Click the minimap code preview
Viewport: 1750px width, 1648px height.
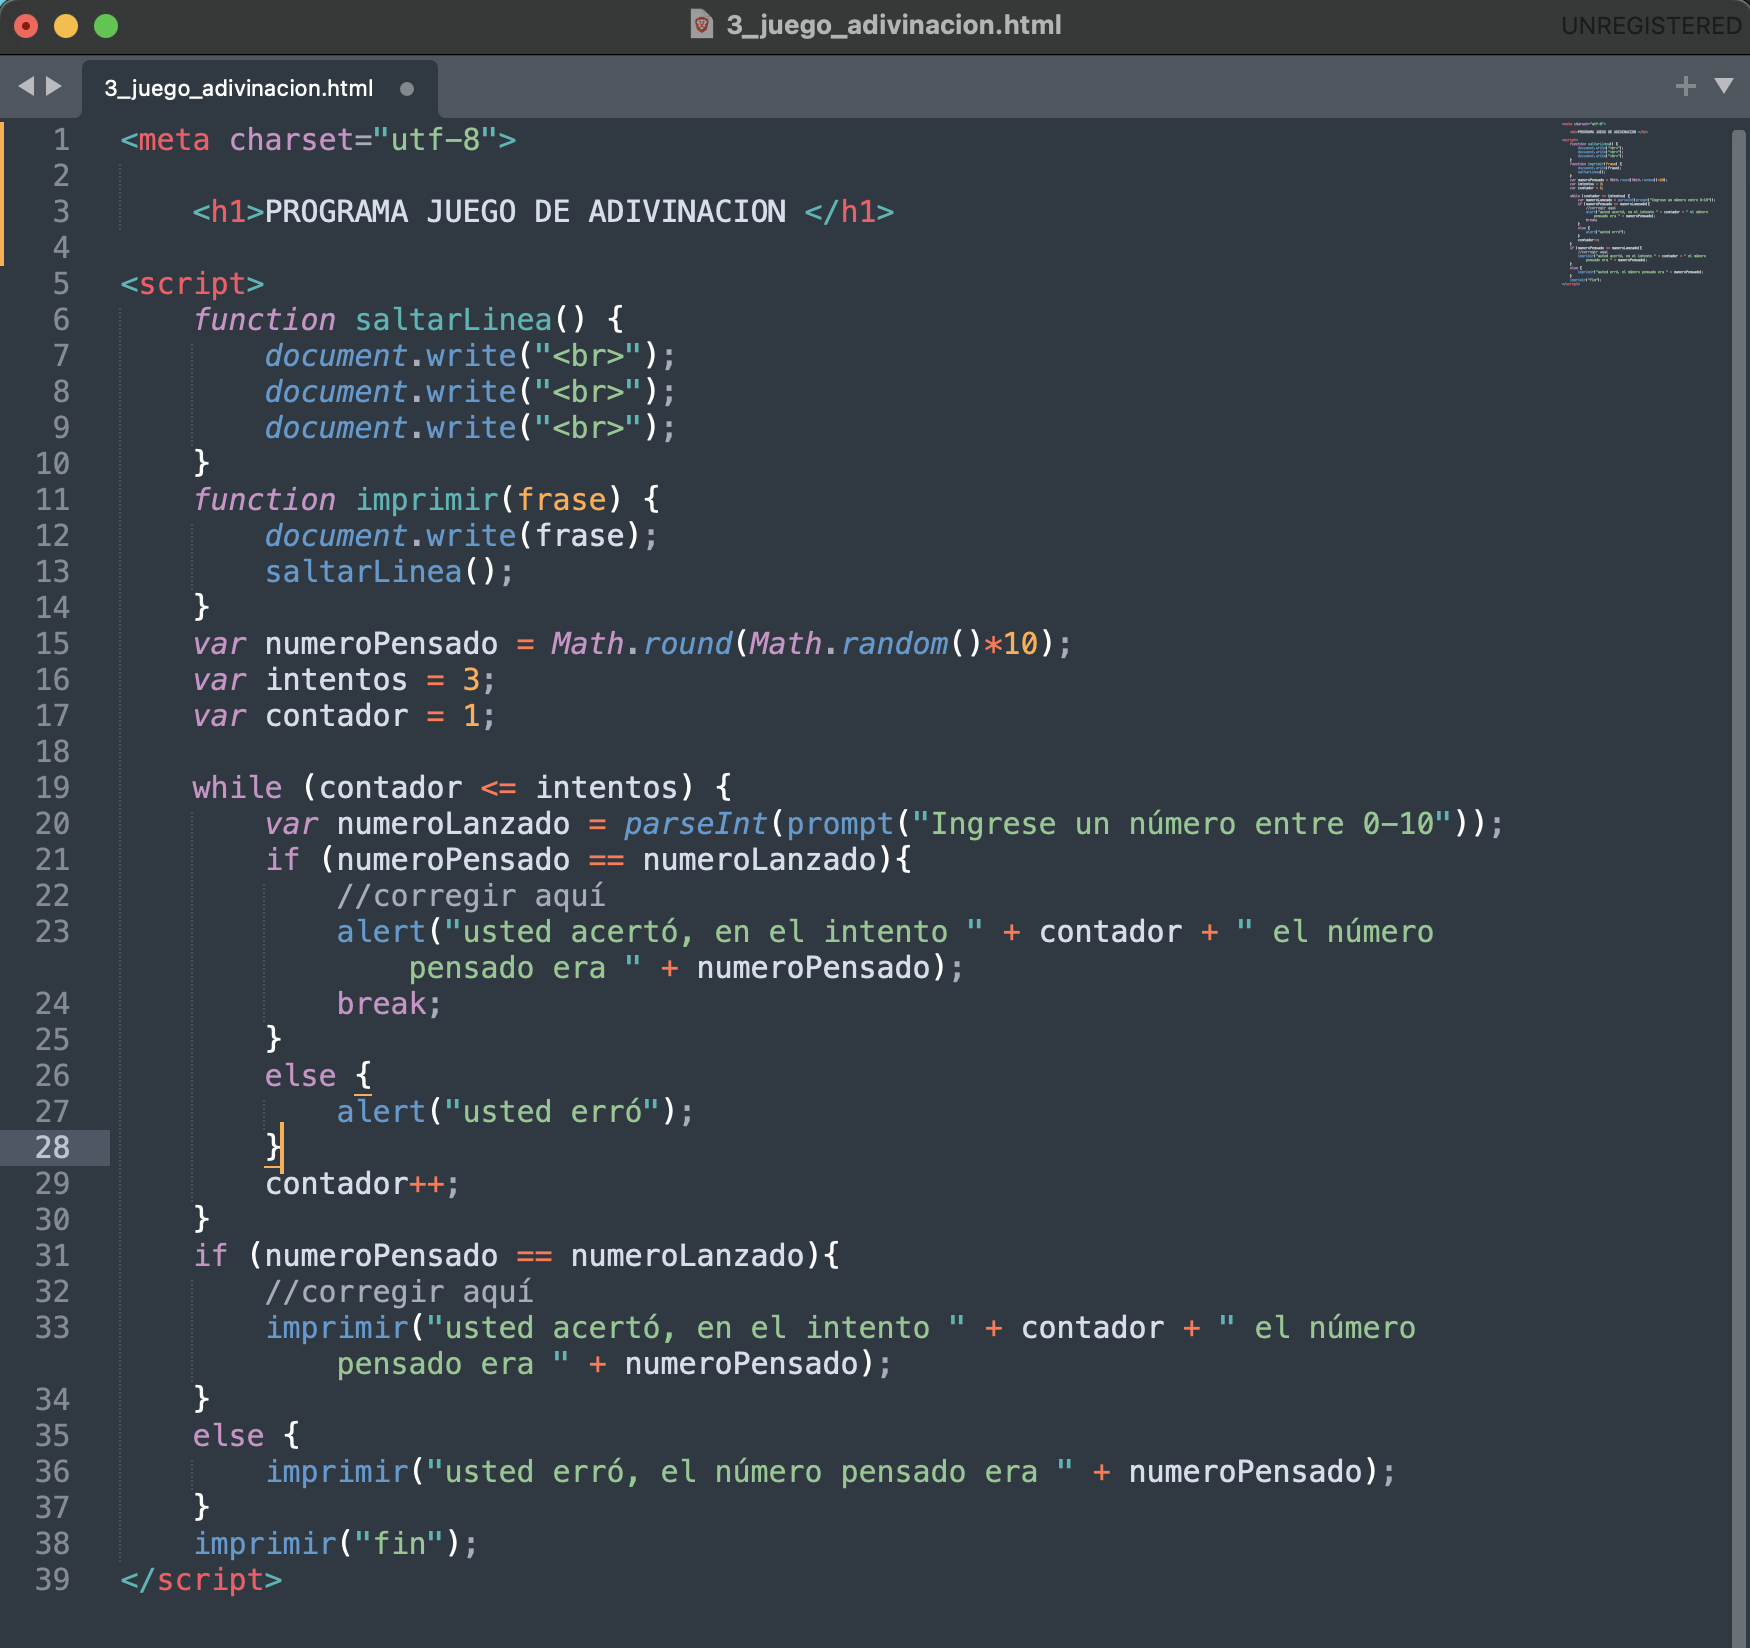click(1638, 203)
